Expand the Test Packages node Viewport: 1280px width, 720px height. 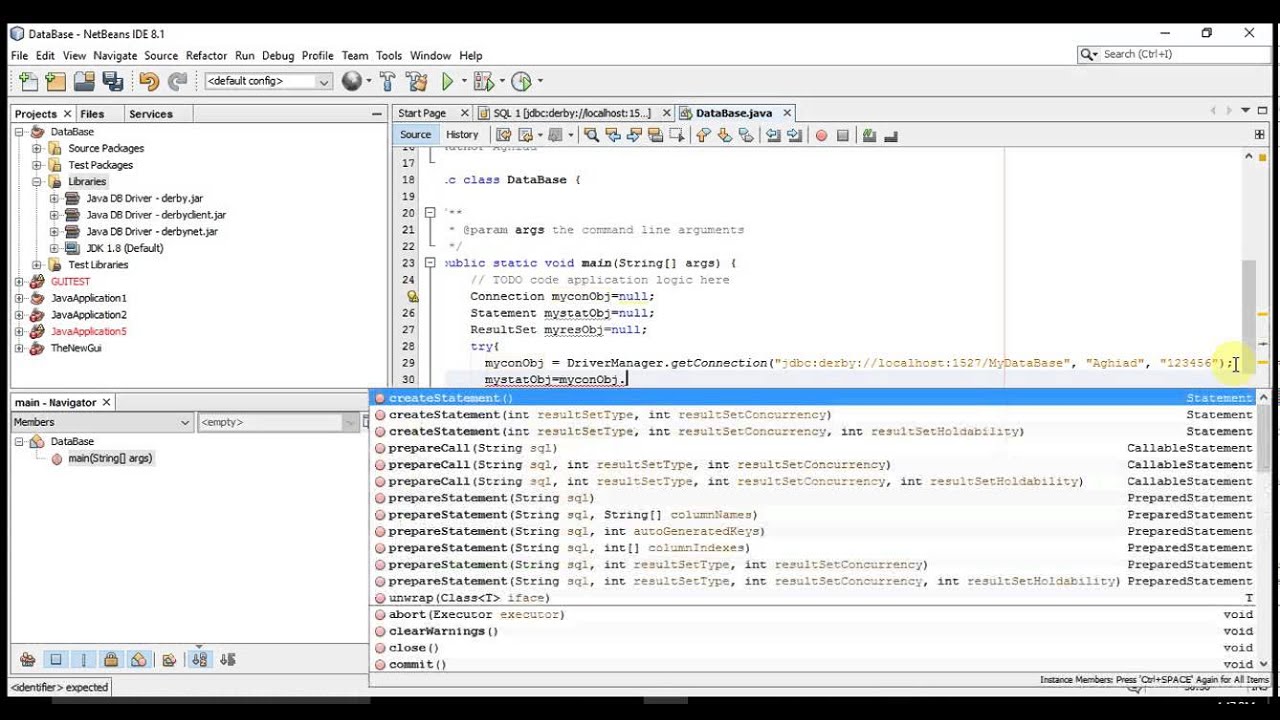click(37, 165)
